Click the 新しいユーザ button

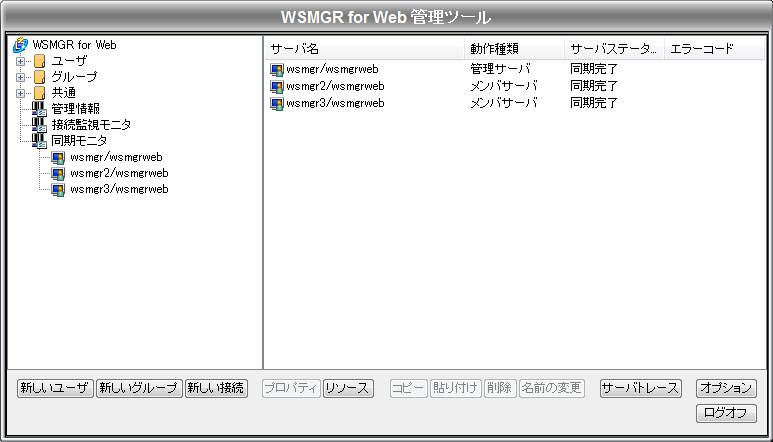[x=55, y=388]
